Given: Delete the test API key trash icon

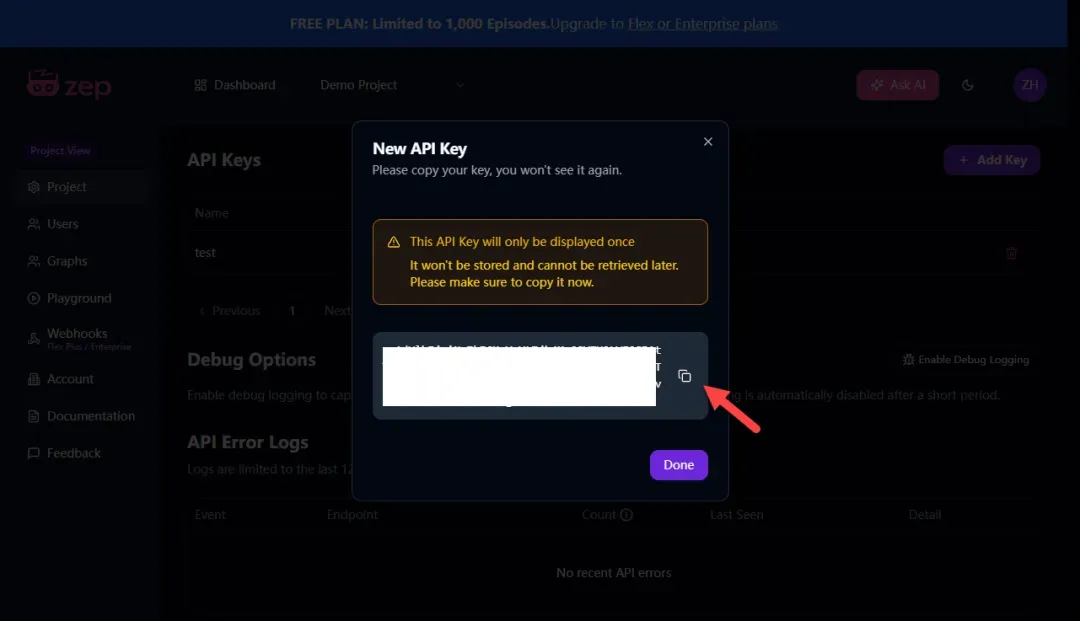Looking at the screenshot, I should tap(1011, 253).
